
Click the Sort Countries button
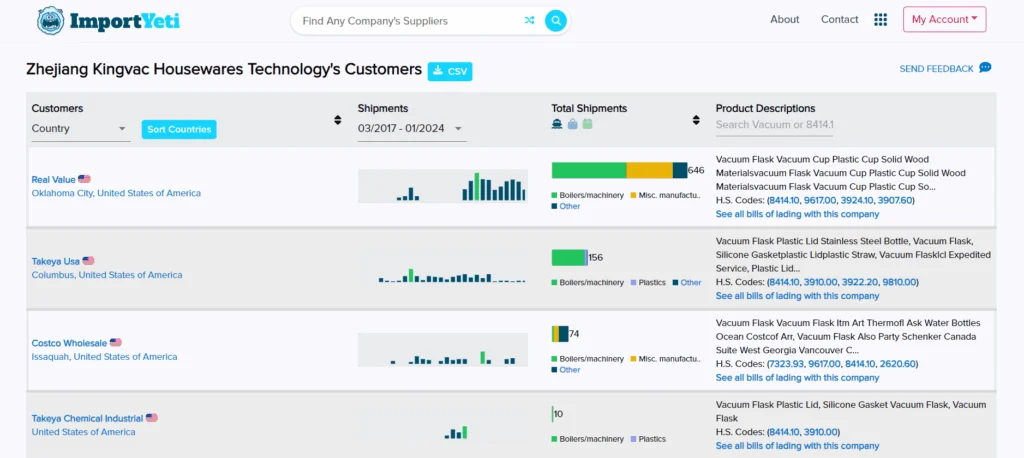point(179,129)
